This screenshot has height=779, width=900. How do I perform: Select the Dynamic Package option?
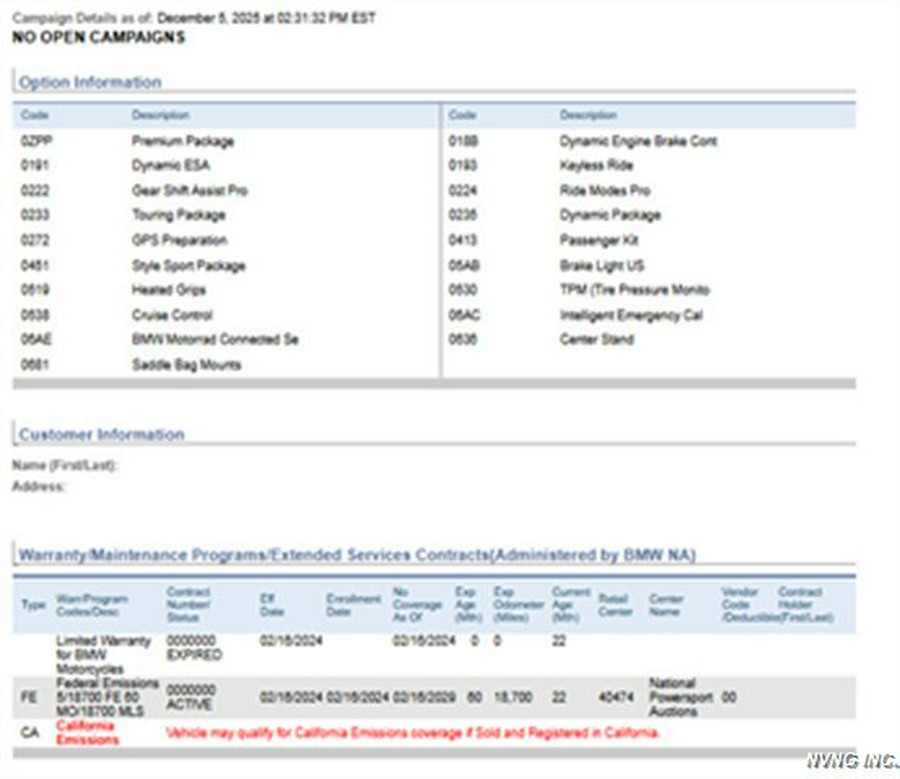[610, 215]
